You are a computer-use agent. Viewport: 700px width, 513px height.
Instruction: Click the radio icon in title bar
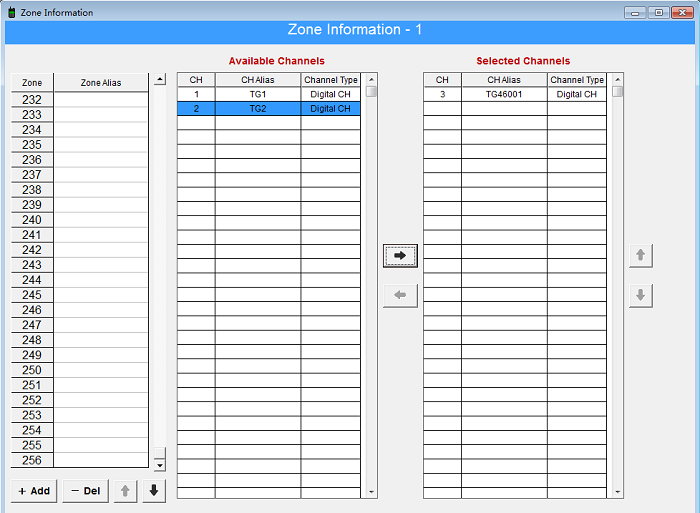[x=11, y=12]
